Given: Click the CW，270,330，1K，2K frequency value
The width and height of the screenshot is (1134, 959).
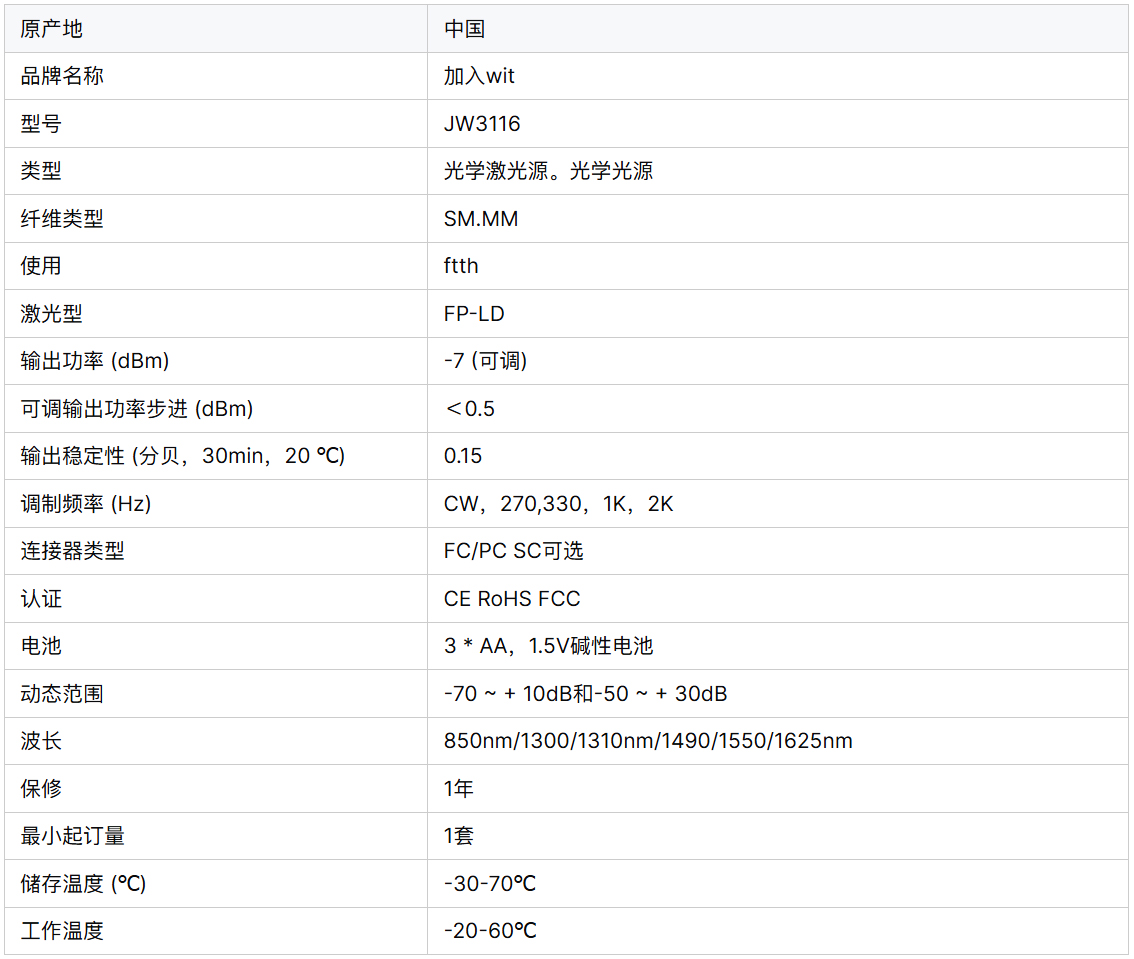Looking at the screenshot, I should [558, 504].
